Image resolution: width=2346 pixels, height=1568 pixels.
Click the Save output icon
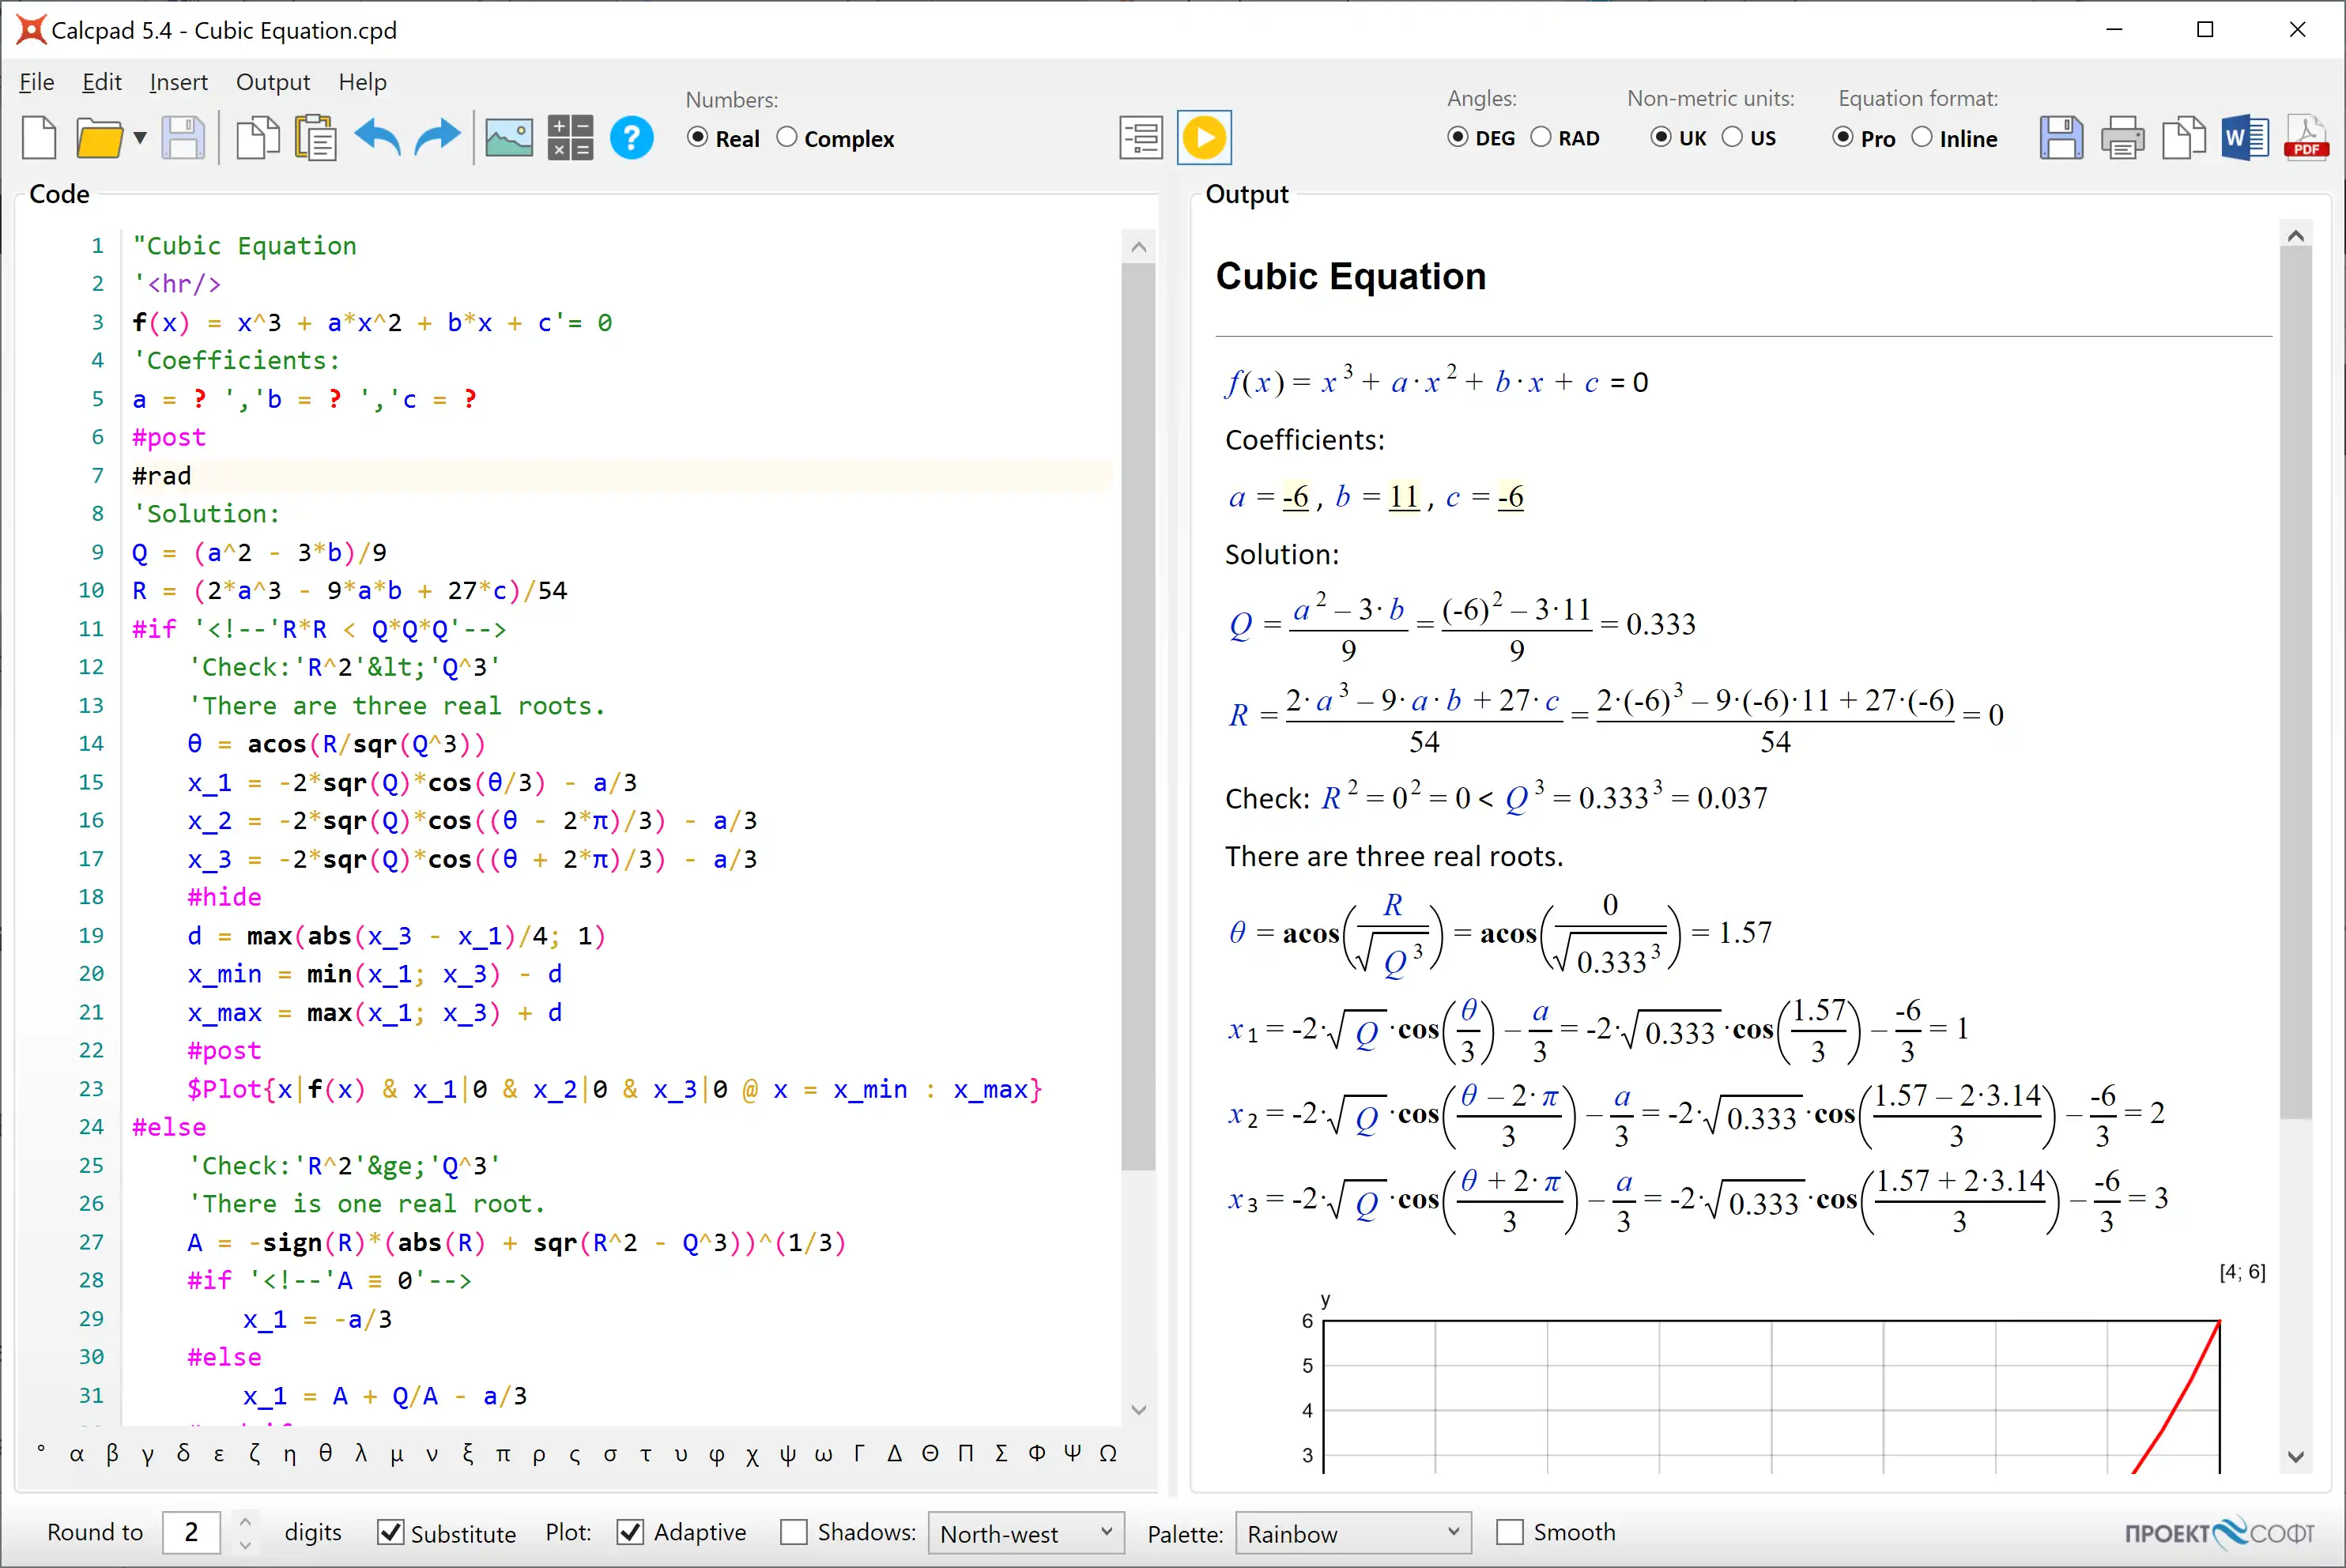point(2059,138)
